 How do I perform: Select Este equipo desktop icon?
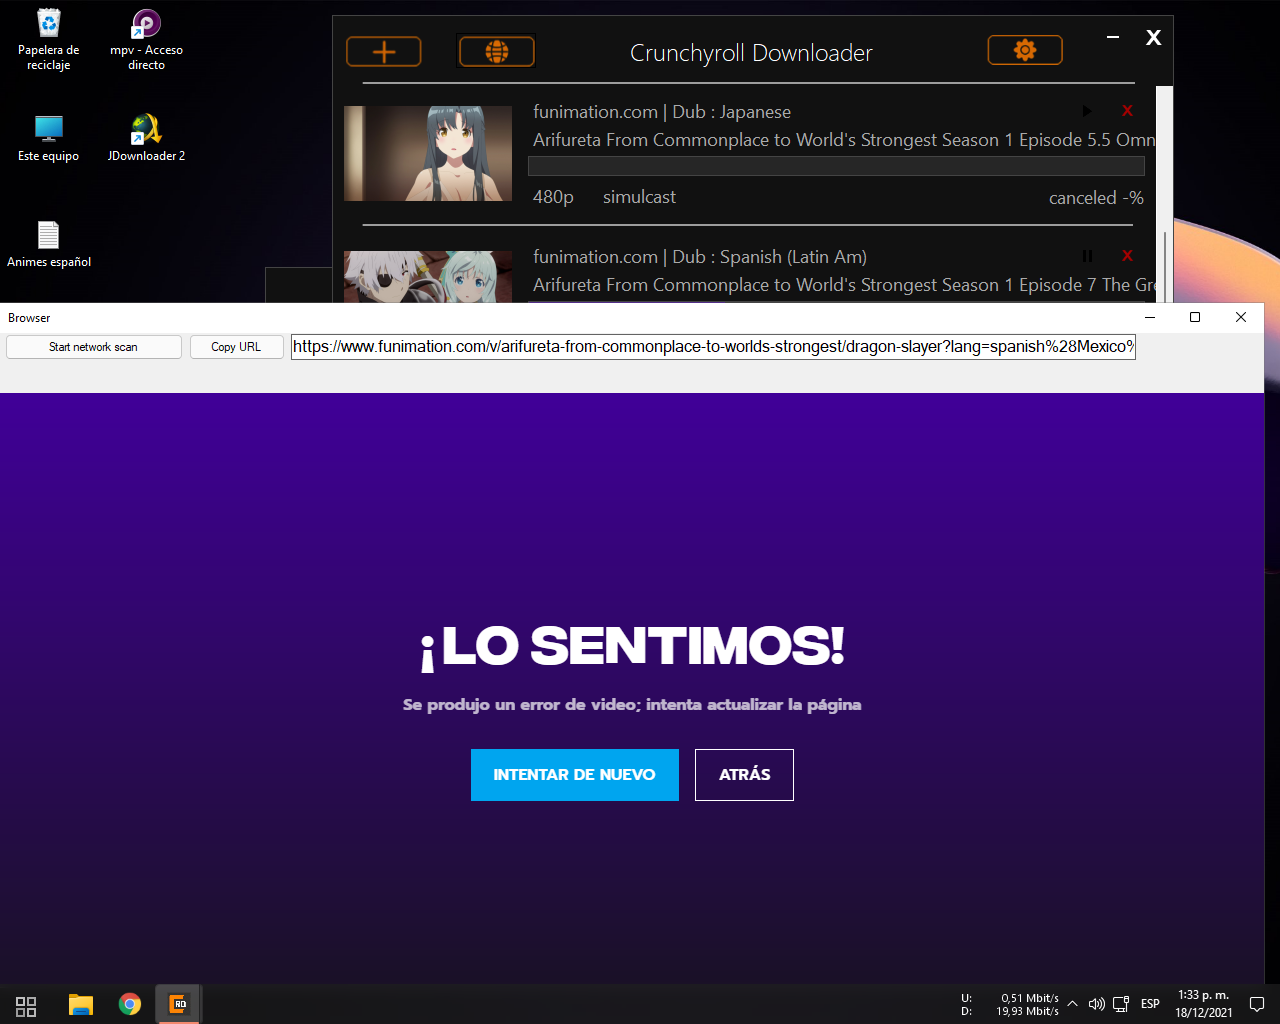tap(49, 138)
